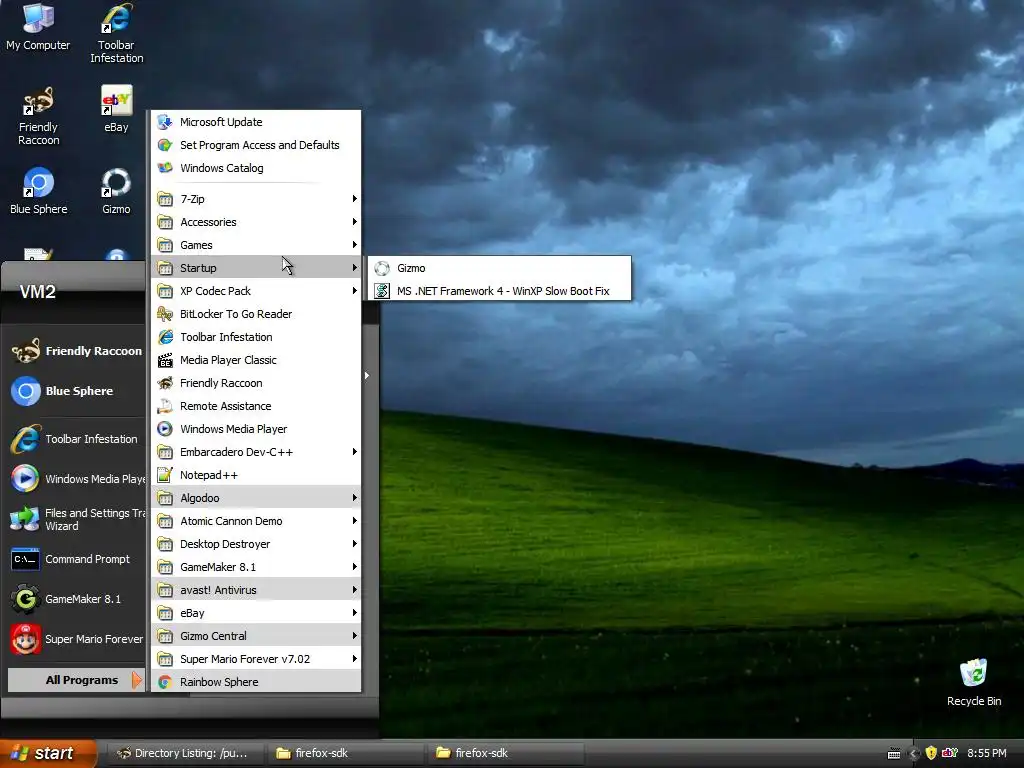Click GameMaker 8.1 icon in Start menu left pane
1024x768 pixels.
click(25, 599)
